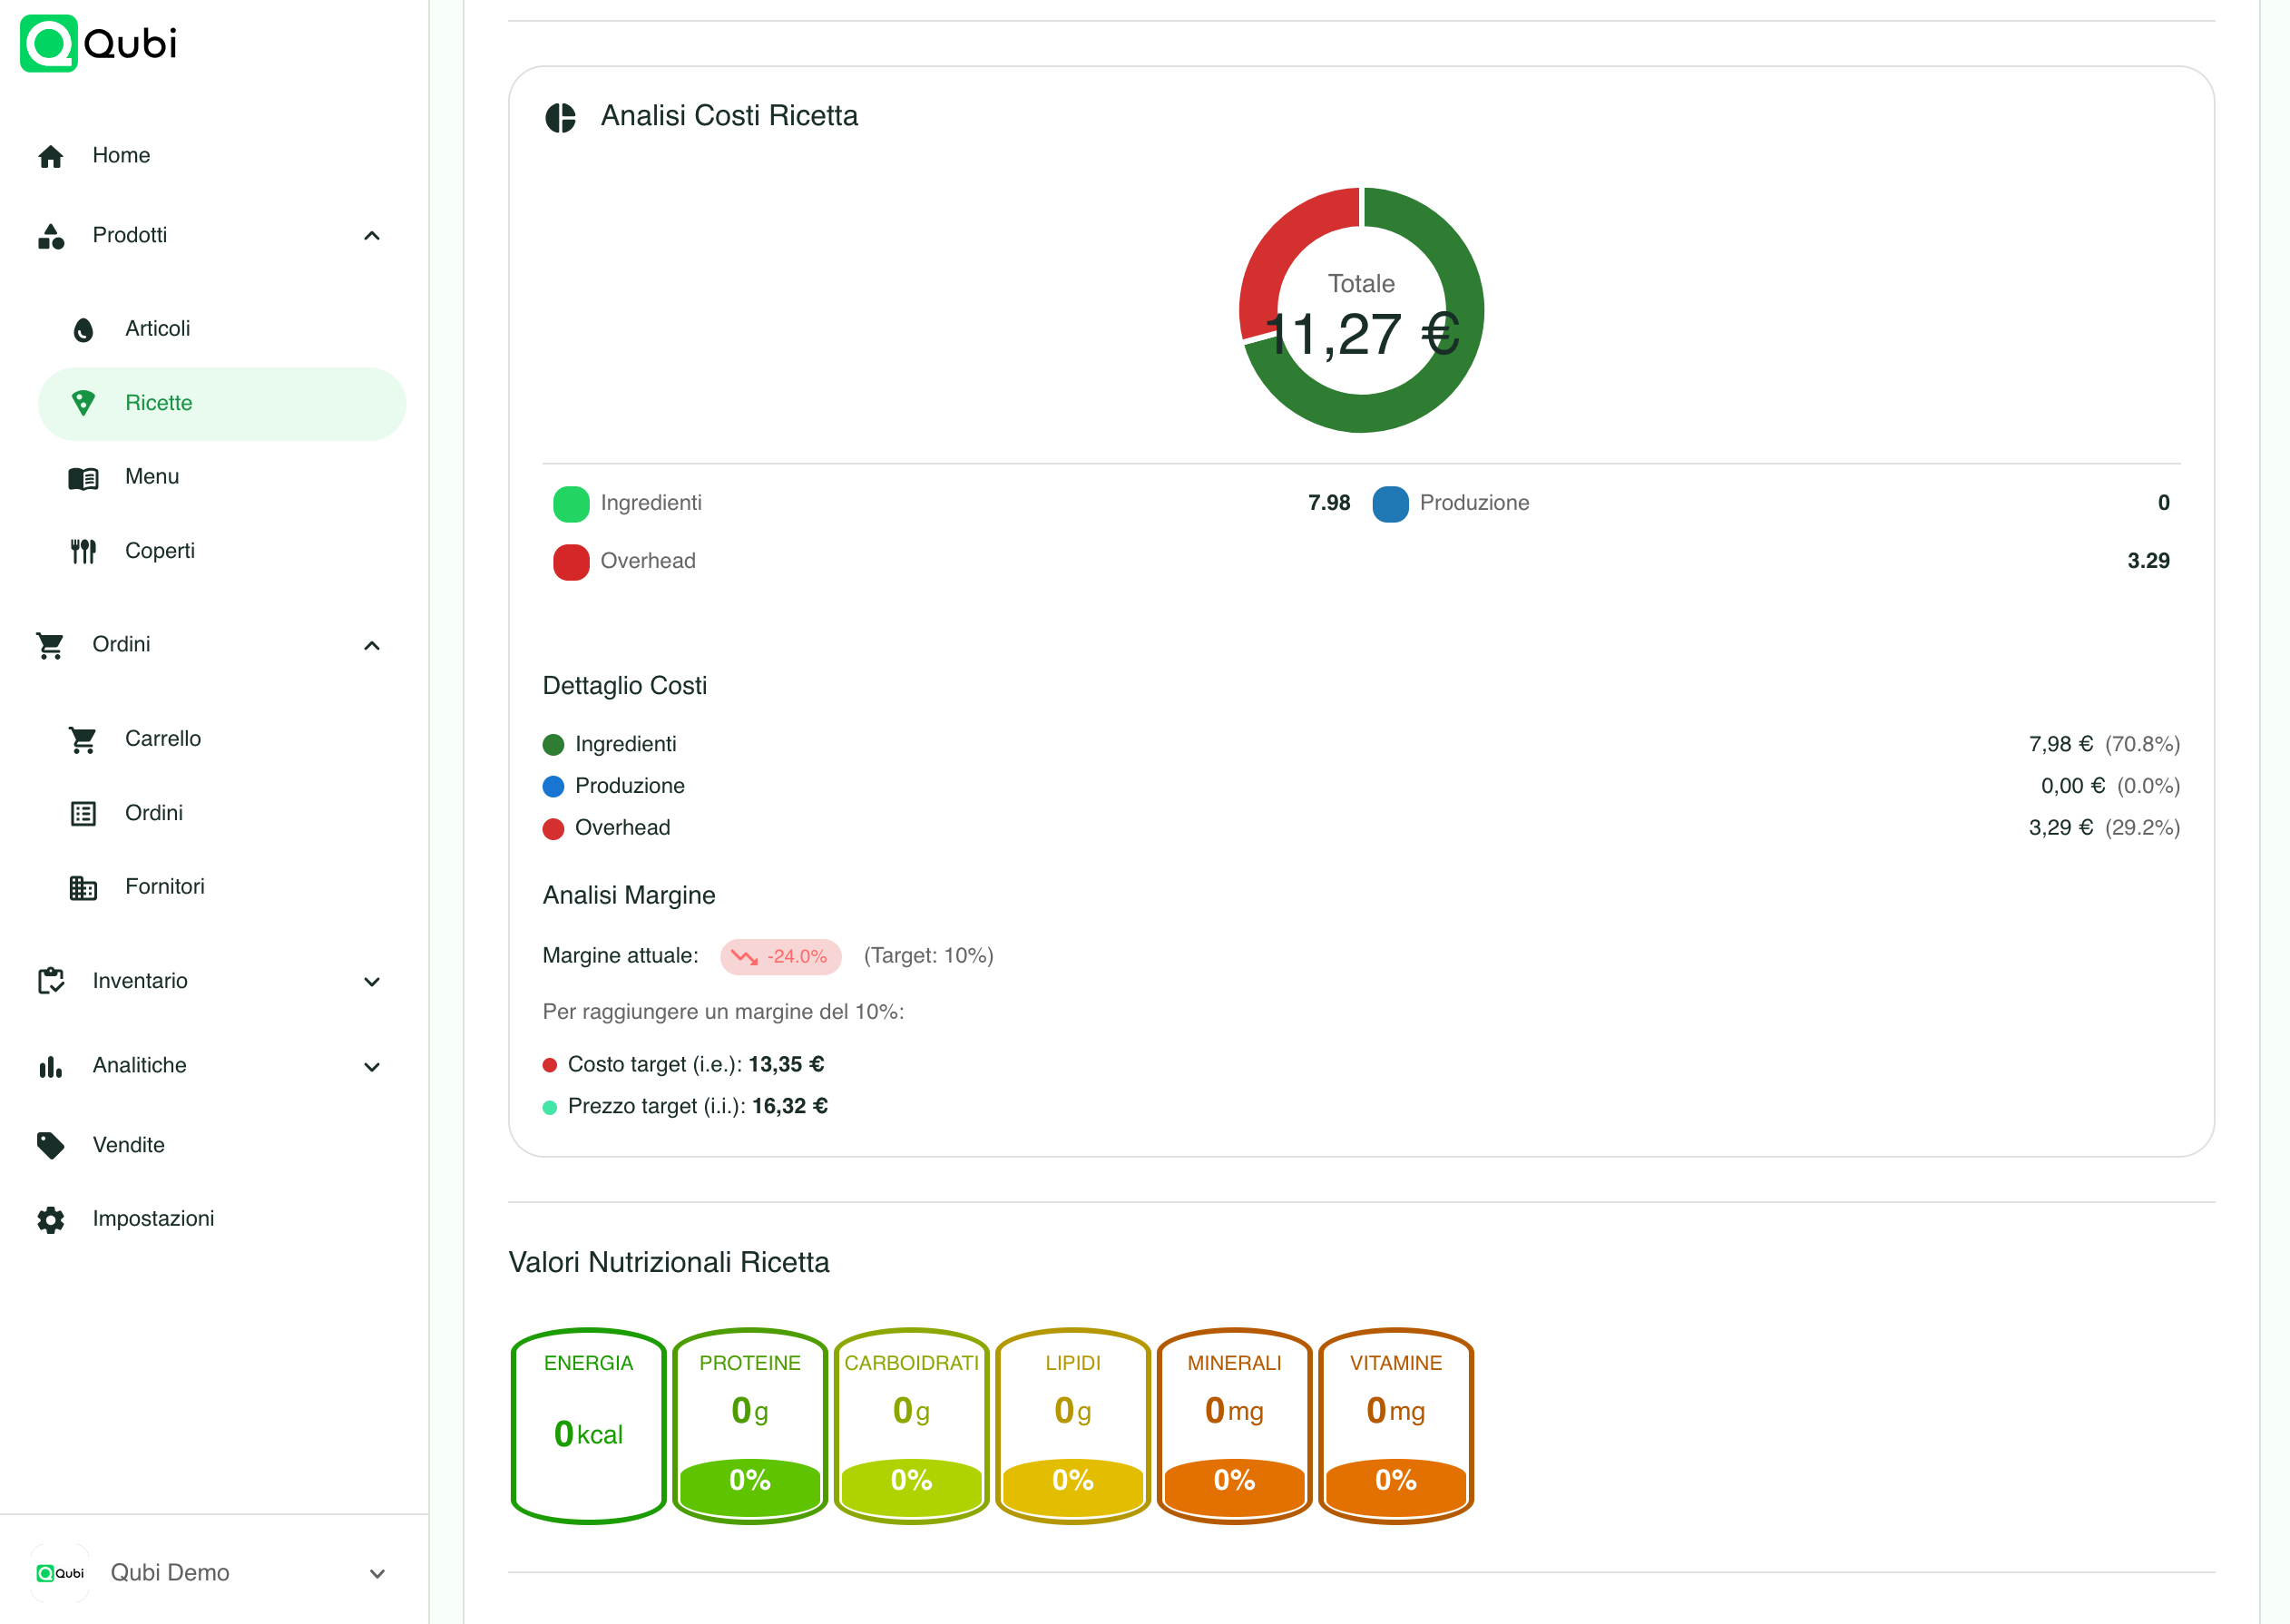
Task: Click the Analisi Costi pie chart icon
Action: tap(561, 117)
